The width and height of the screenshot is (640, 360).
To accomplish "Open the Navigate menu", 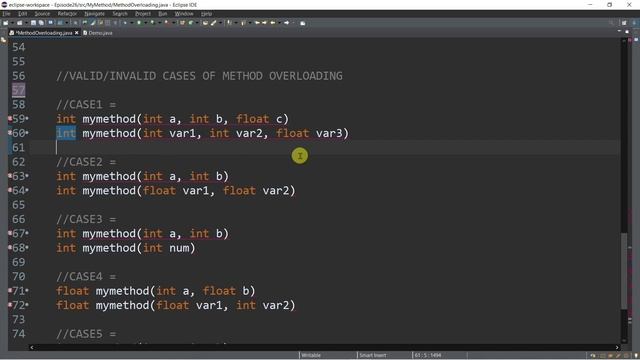I will [x=94, y=13].
